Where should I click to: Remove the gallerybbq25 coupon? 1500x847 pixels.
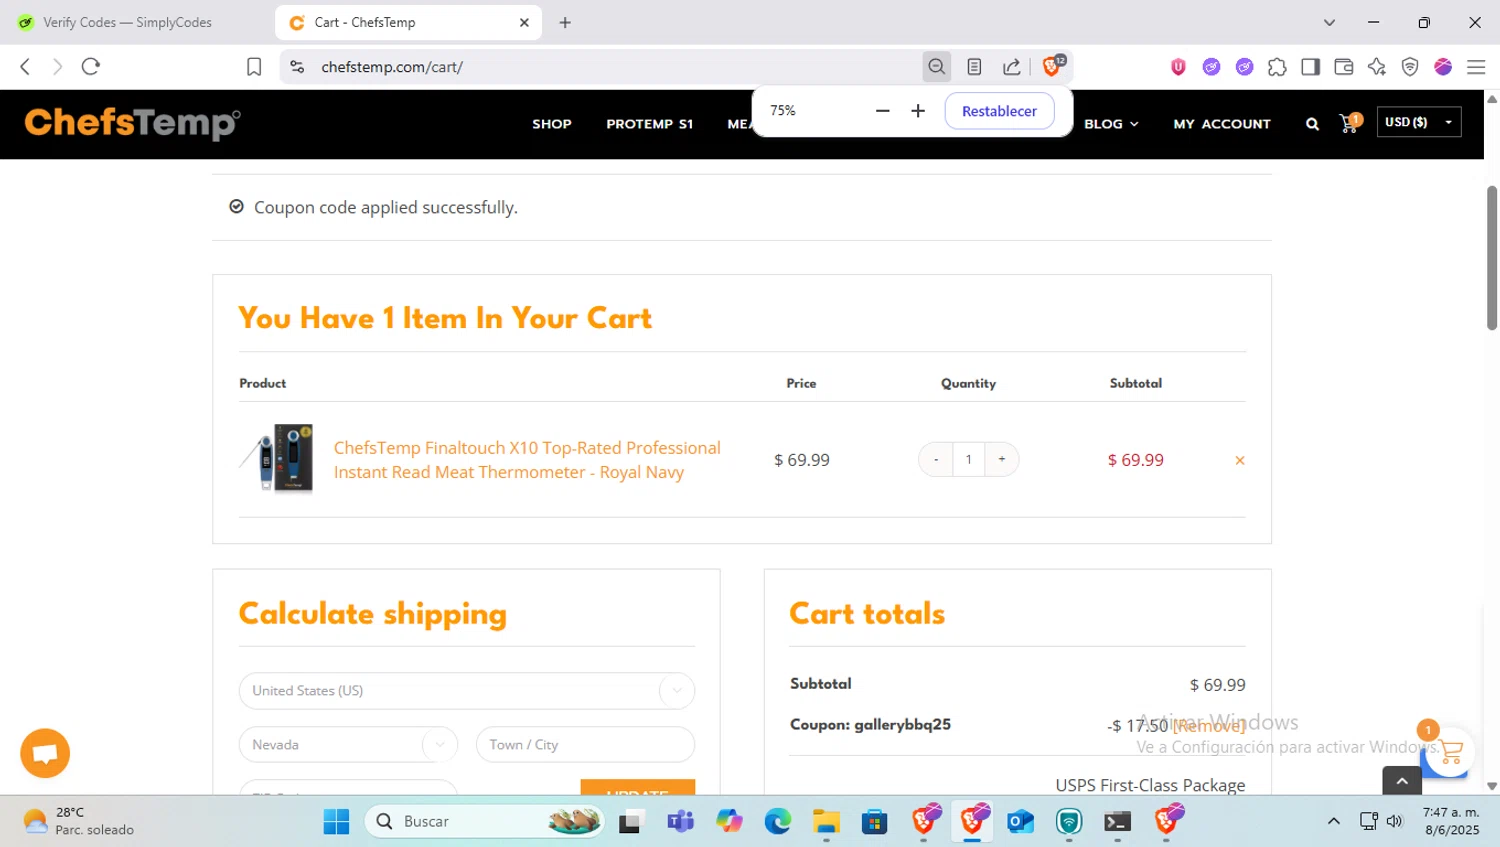pyautogui.click(x=1209, y=726)
